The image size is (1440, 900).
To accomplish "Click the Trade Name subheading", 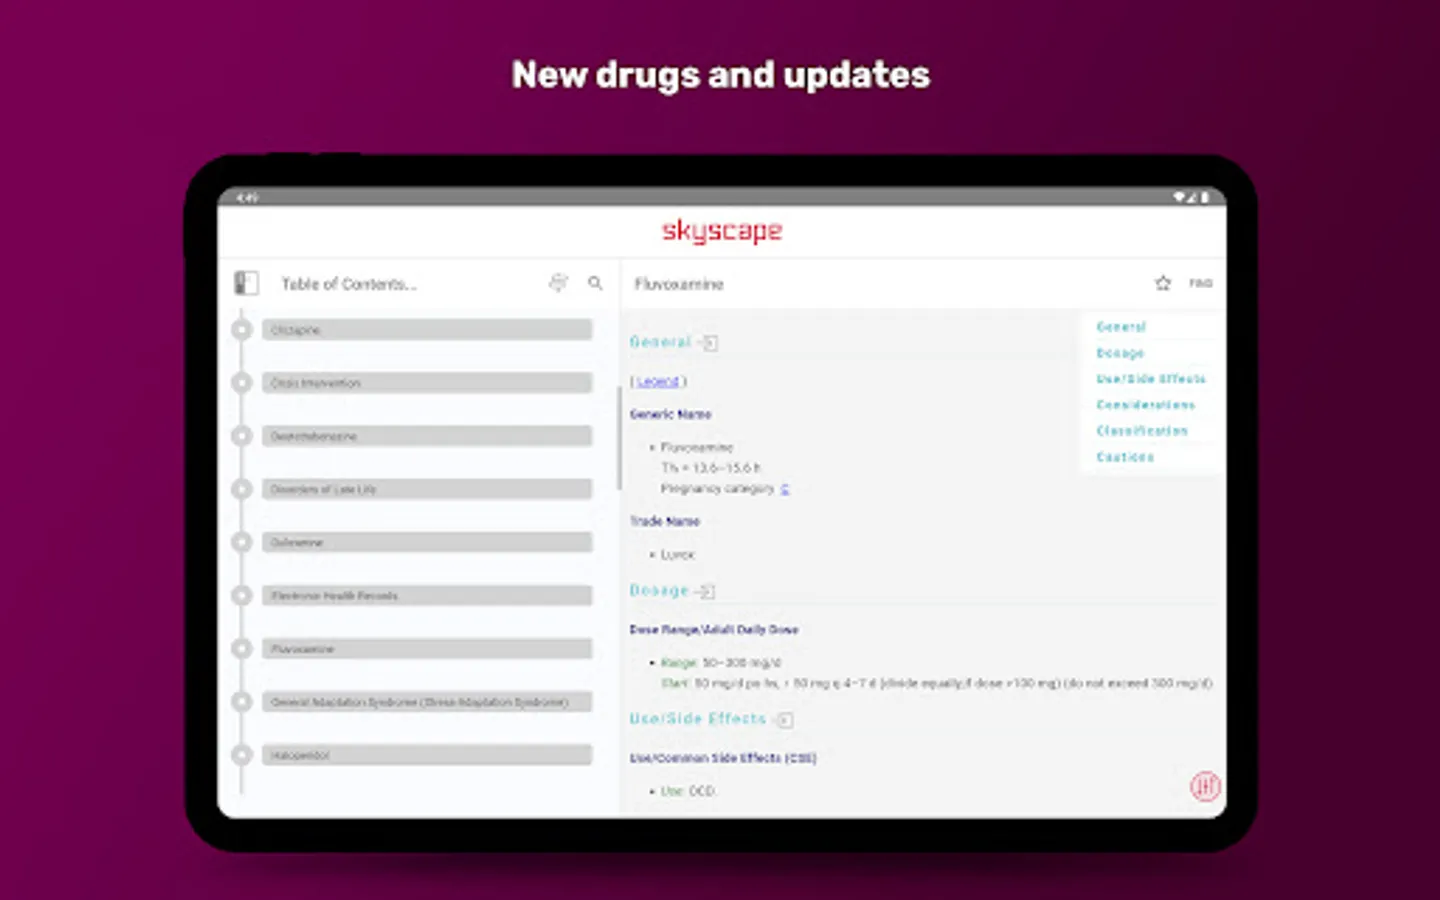I will point(665,521).
